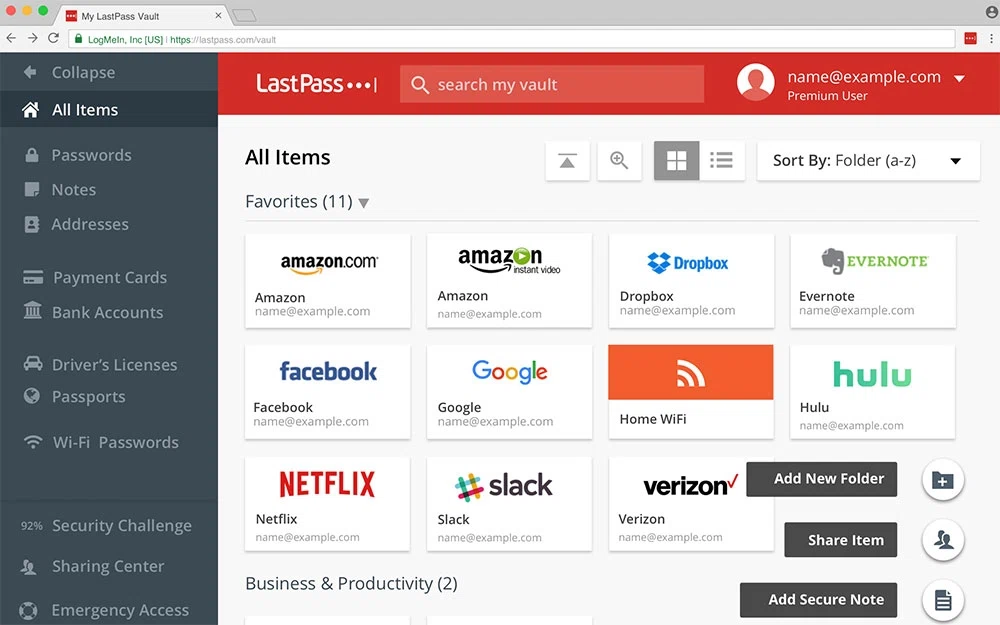
Task: Click the round Share Item icon
Action: coord(943,540)
